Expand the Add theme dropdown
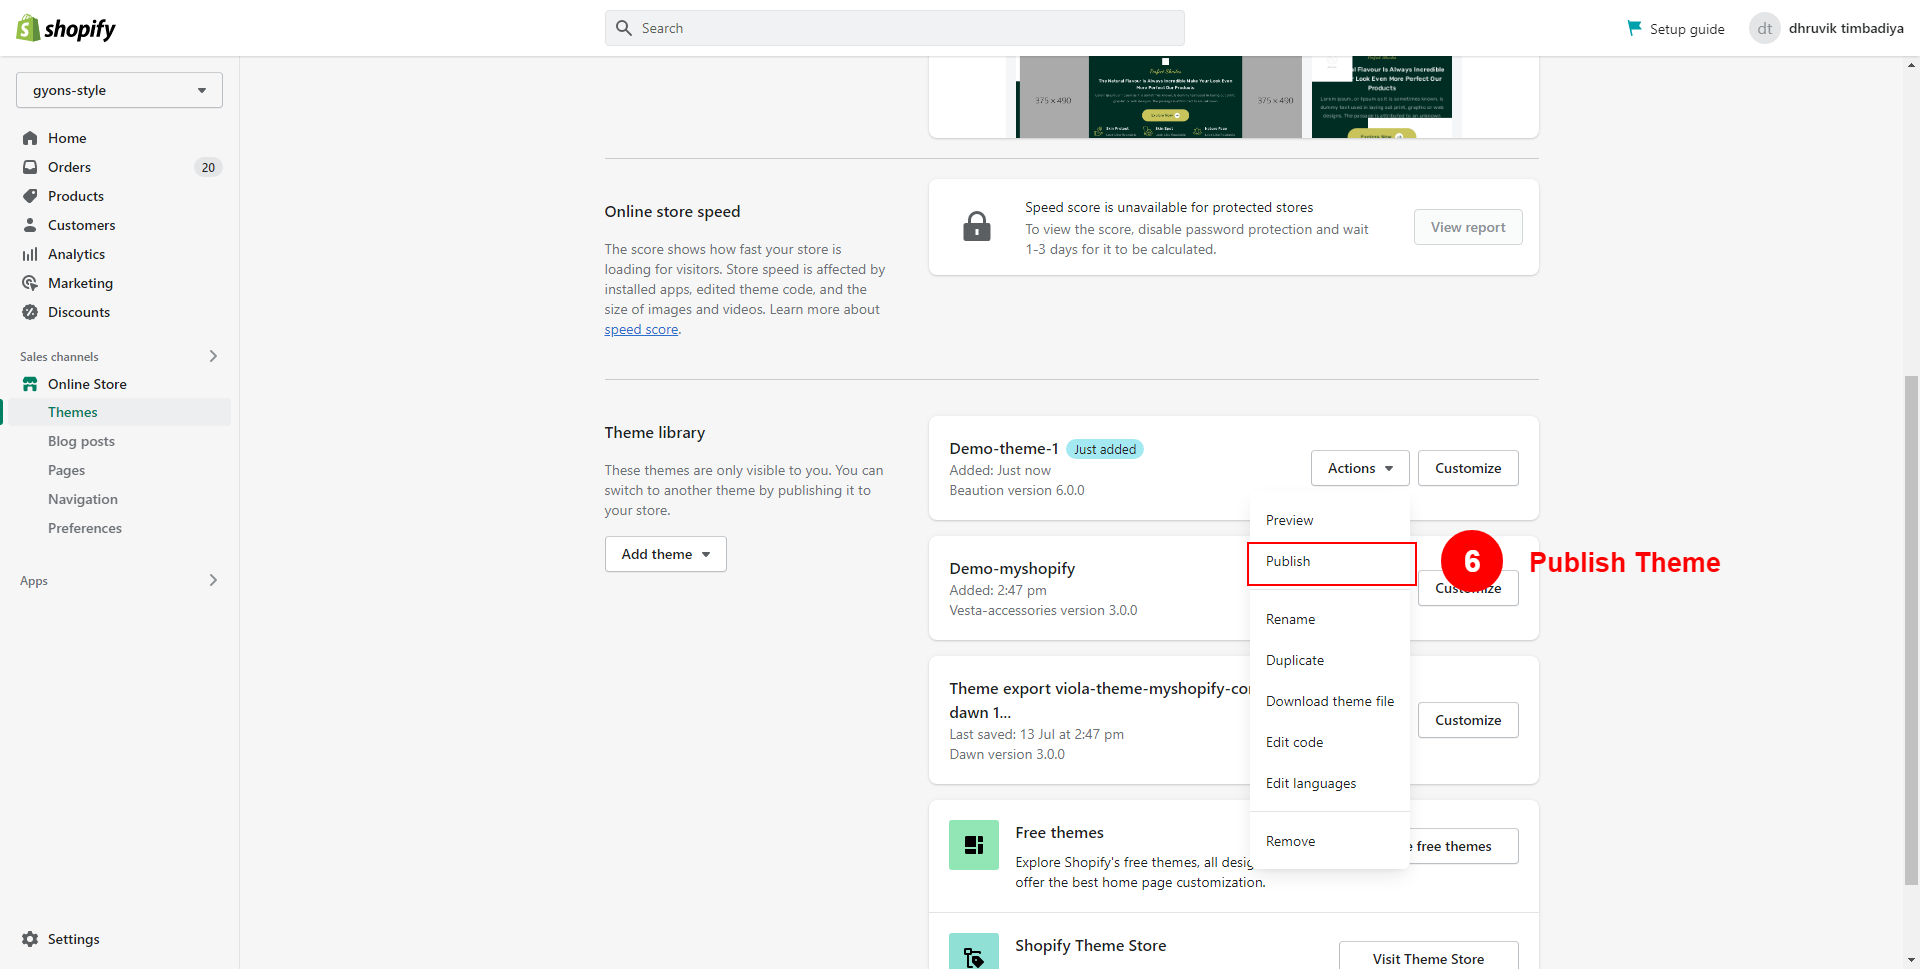The height and width of the screenshot is (969, 1920). [x=665, y=554]
